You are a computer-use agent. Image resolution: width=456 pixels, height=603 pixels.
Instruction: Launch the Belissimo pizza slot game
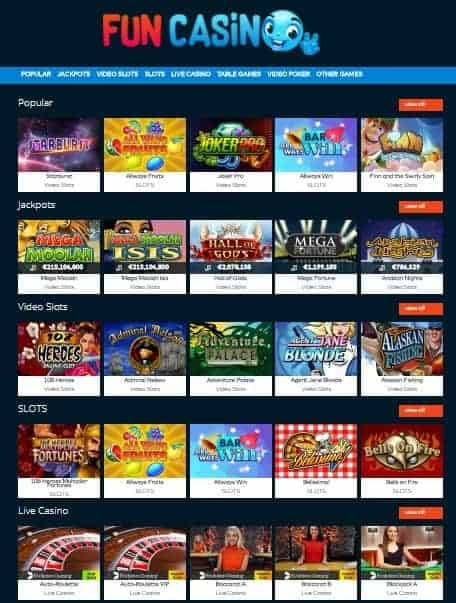coord(316,461)
